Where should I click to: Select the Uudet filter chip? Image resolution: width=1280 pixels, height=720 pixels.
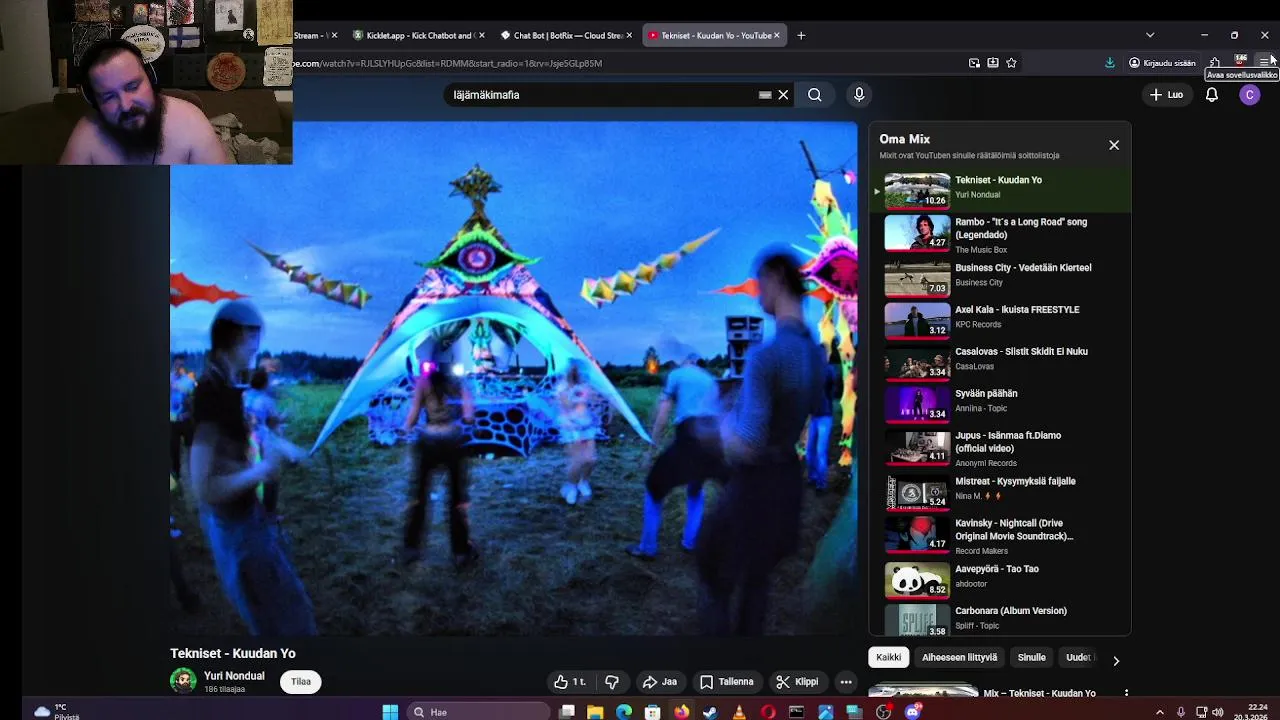click(1080, 657)
